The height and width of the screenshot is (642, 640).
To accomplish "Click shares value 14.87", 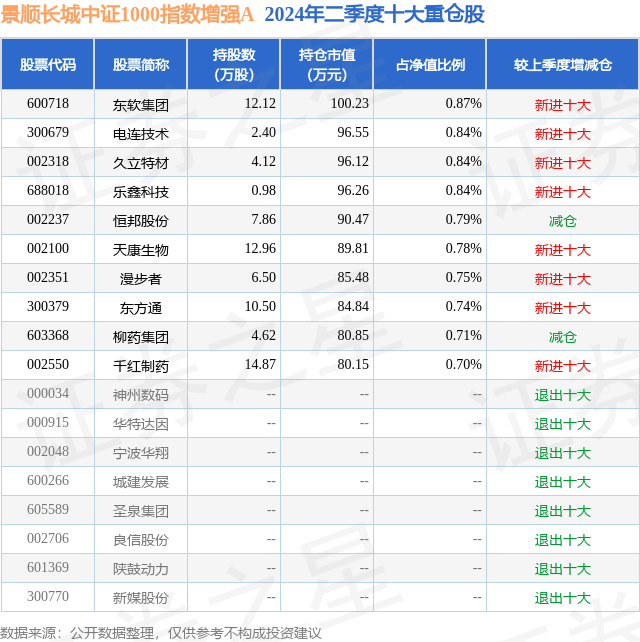I will click(260, 365).
